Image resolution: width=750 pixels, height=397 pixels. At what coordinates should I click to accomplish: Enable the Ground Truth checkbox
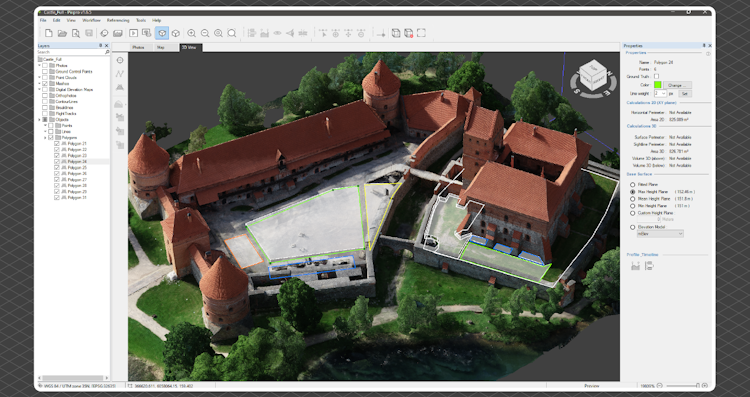click(x=656, y=77)
